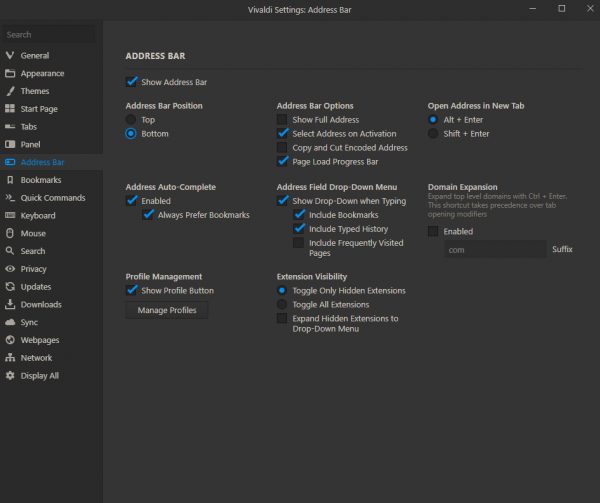Minimize the Vivaldi Settings window
This screenshot has height=503, width=600.
click(532, 9)
